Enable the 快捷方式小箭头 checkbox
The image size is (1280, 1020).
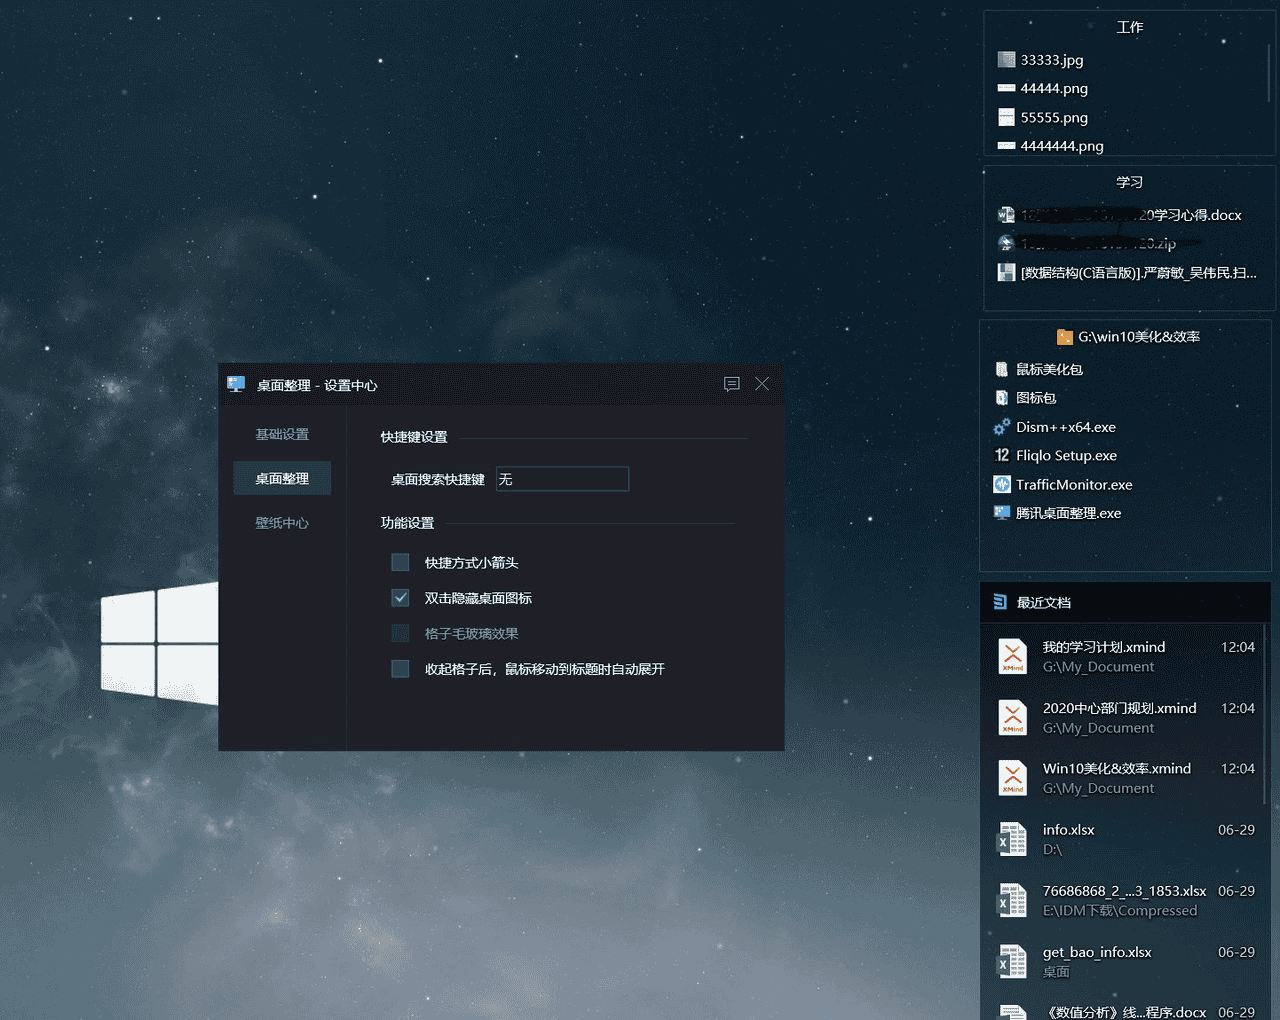400,562
